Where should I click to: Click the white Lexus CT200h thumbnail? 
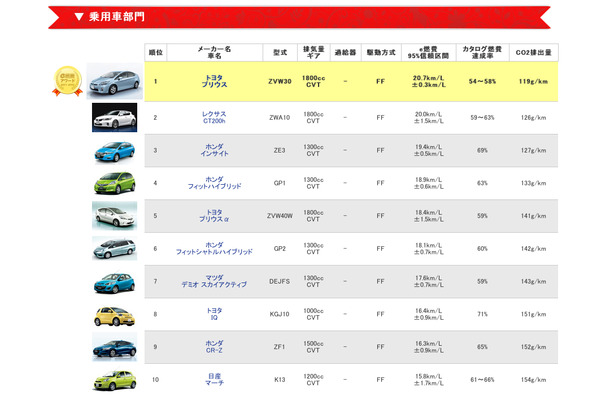click(115, 118)
